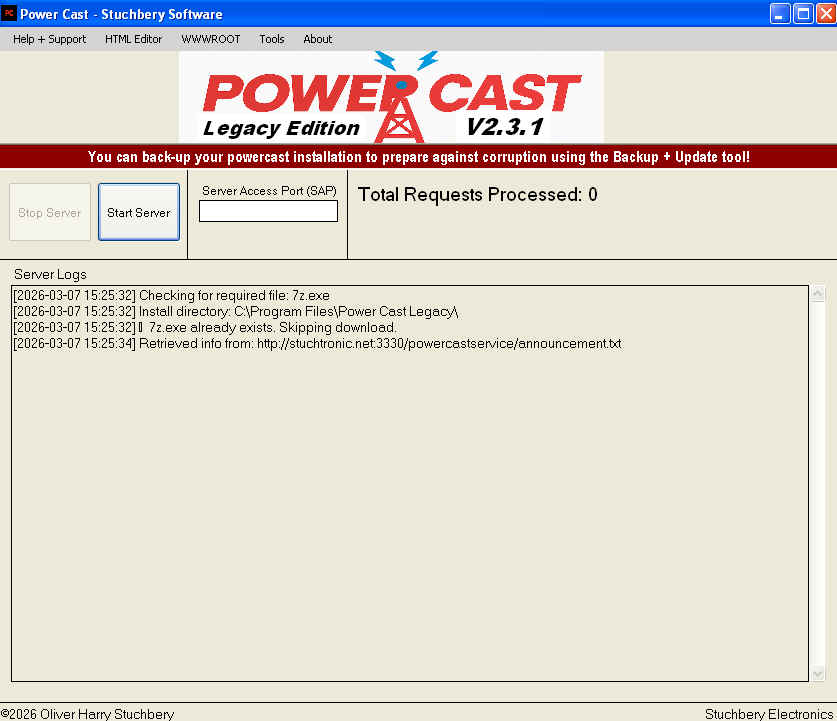Click the ©2026 Oliver Harry Stuchbery footer text
Viewport: 837px width, 721px height.
(x=88, y=714)
